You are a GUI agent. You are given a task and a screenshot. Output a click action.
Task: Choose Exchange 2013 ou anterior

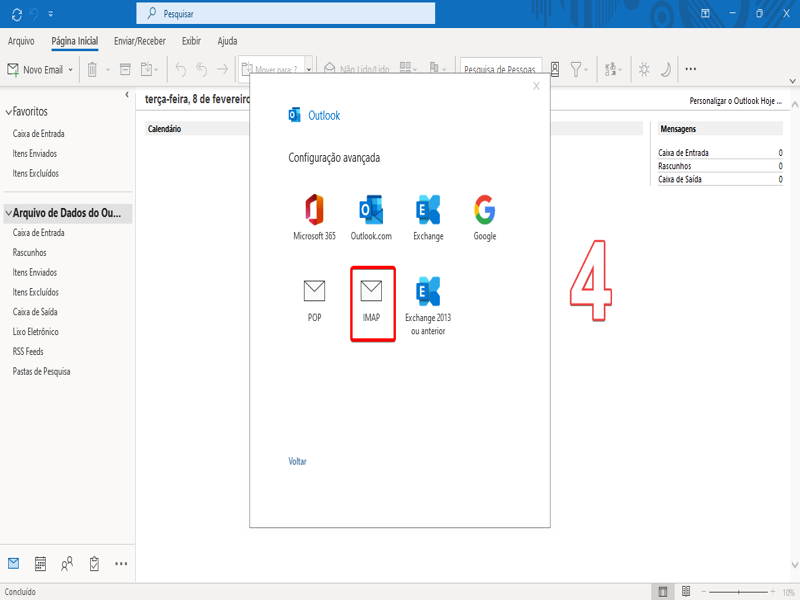(428, 306)
